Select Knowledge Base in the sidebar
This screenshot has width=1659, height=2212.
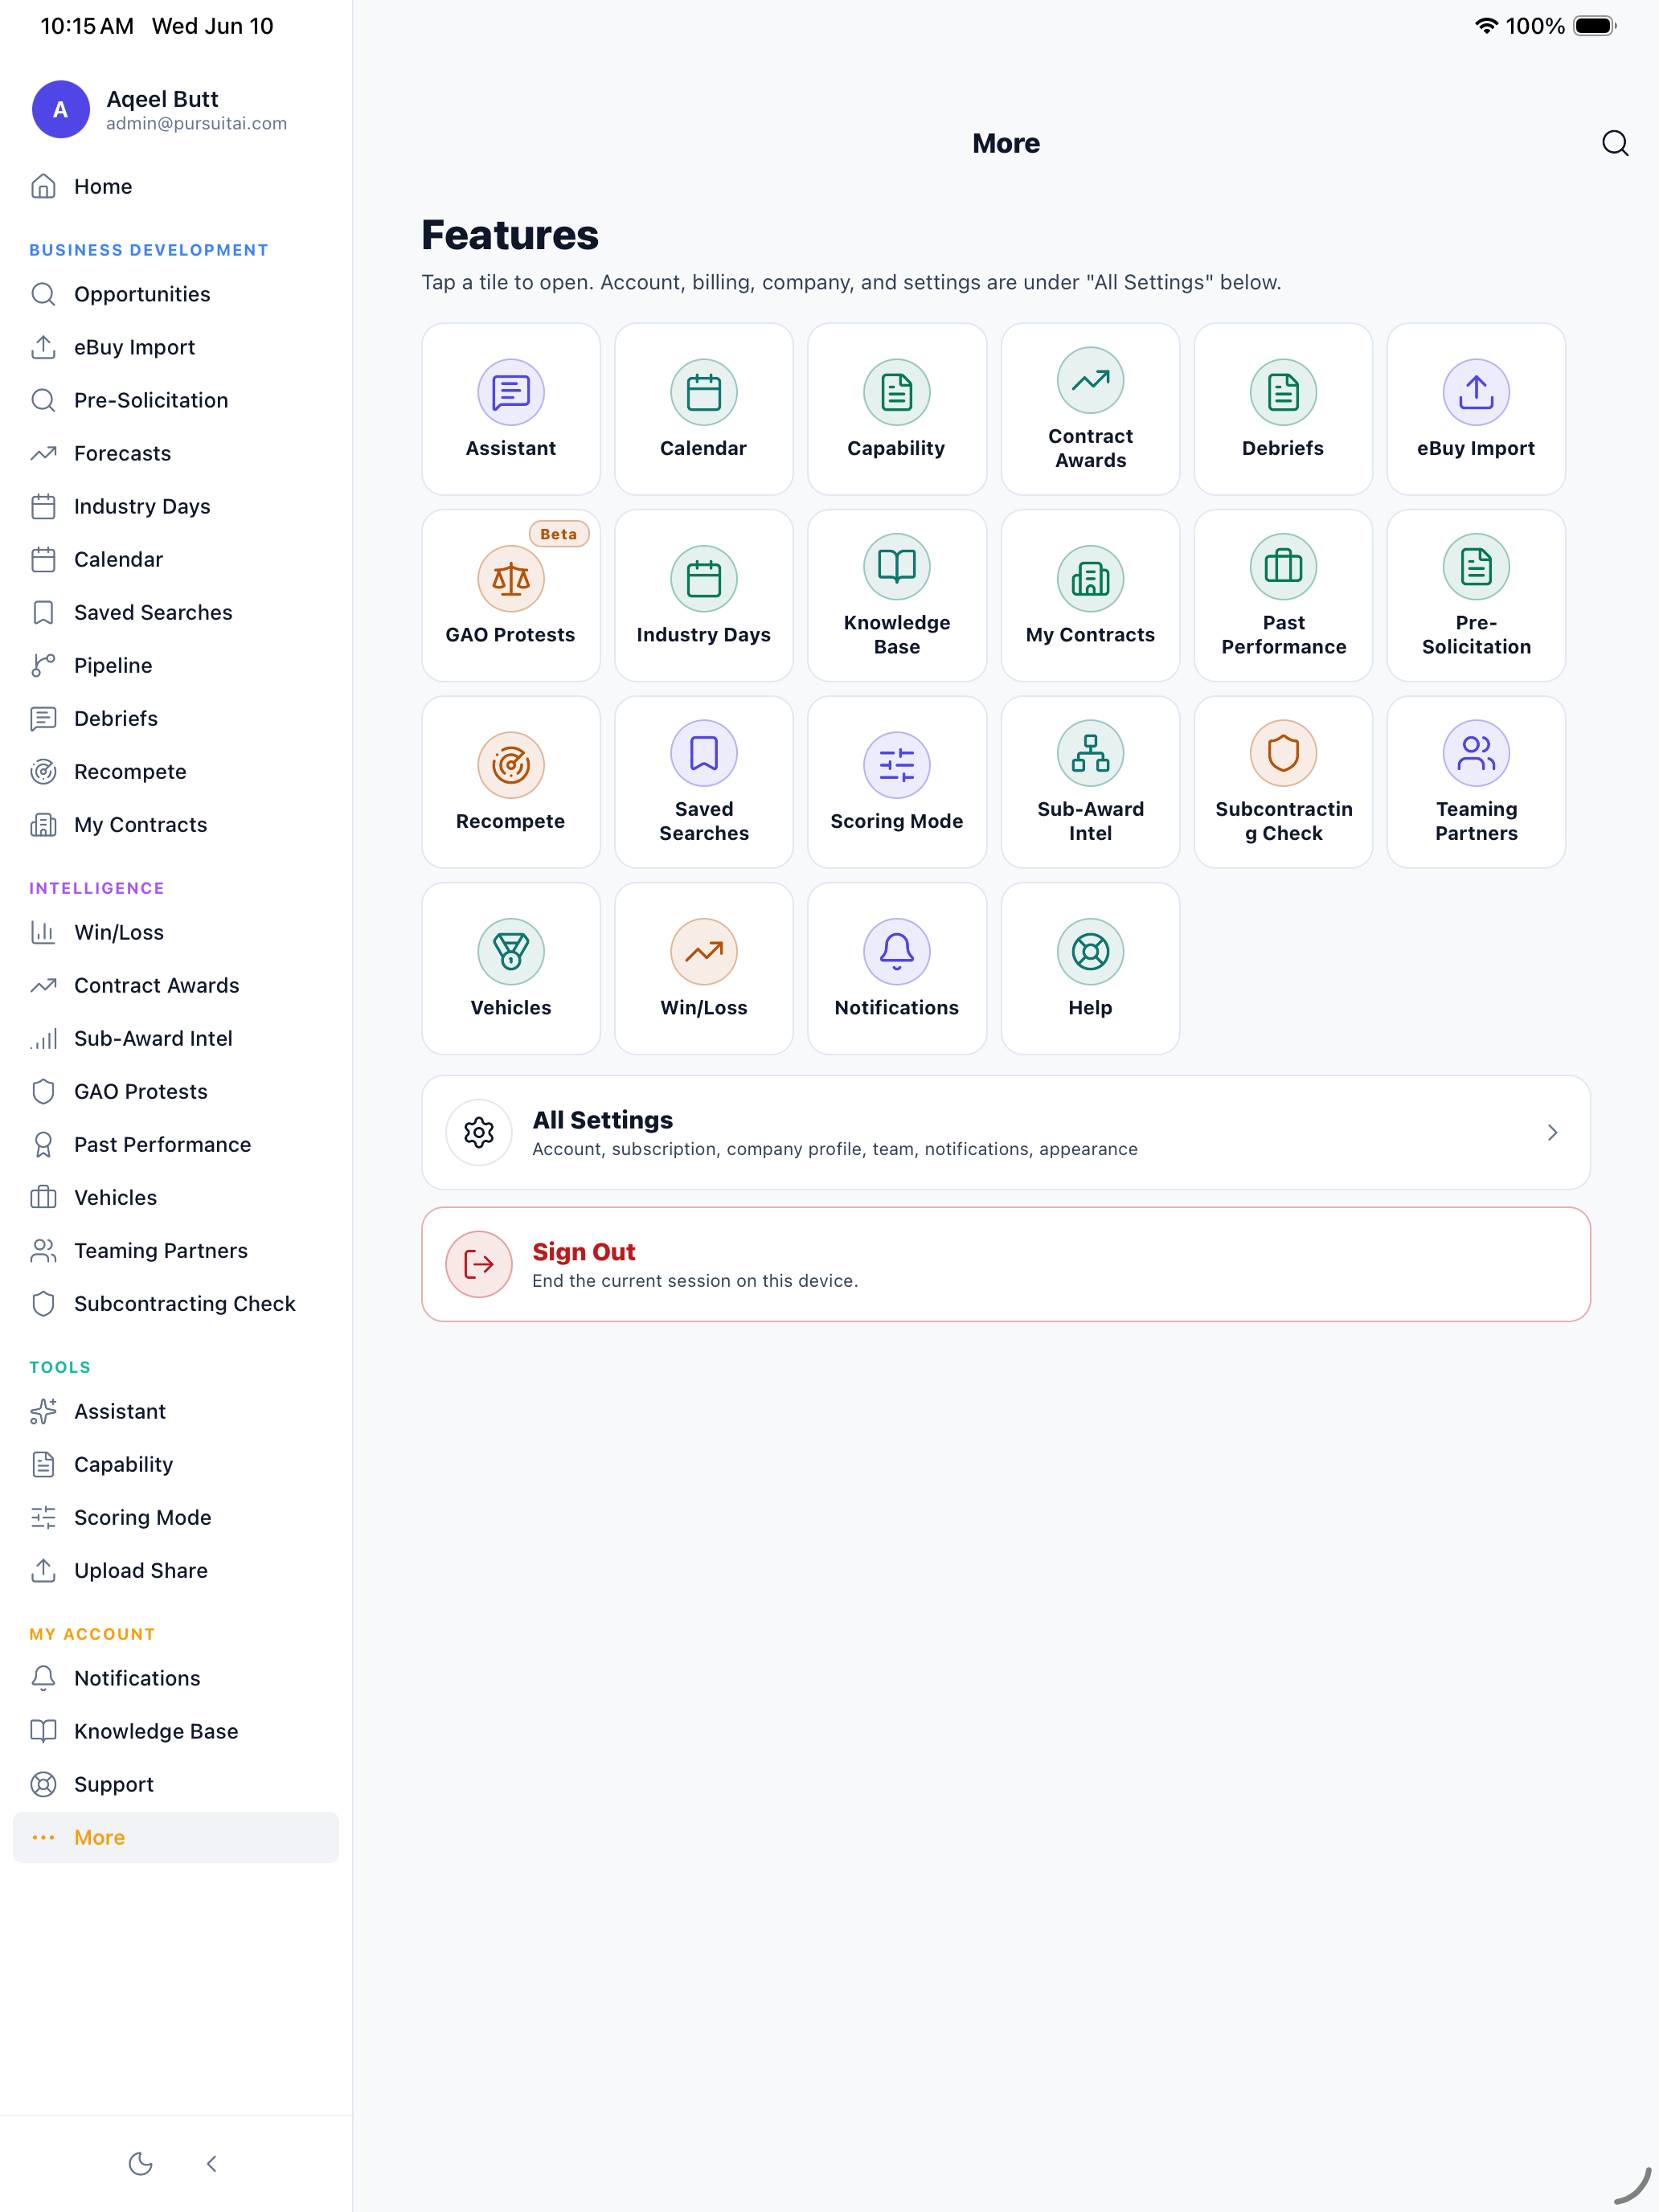coord(175,1731)
